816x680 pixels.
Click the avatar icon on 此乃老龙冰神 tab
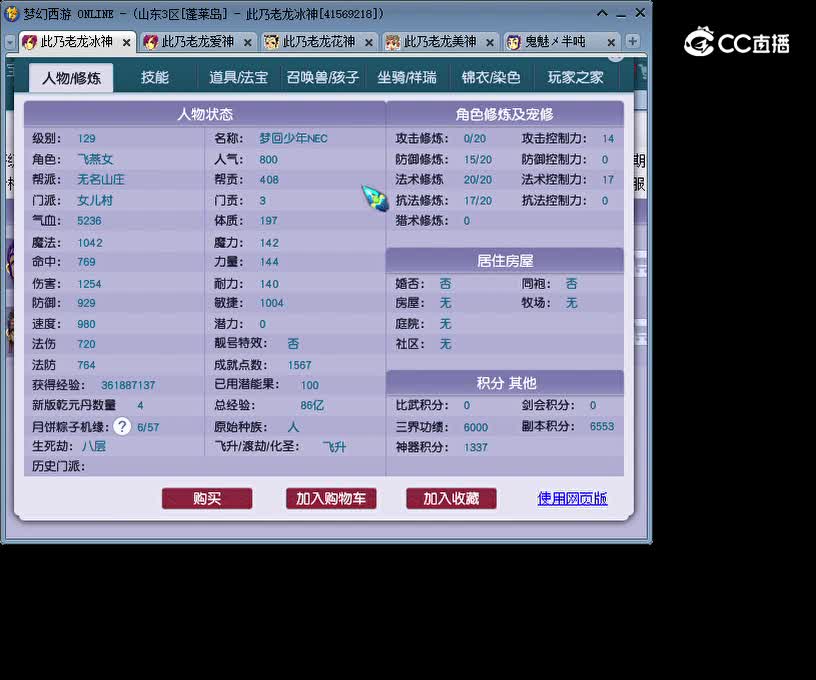[30, 43]
